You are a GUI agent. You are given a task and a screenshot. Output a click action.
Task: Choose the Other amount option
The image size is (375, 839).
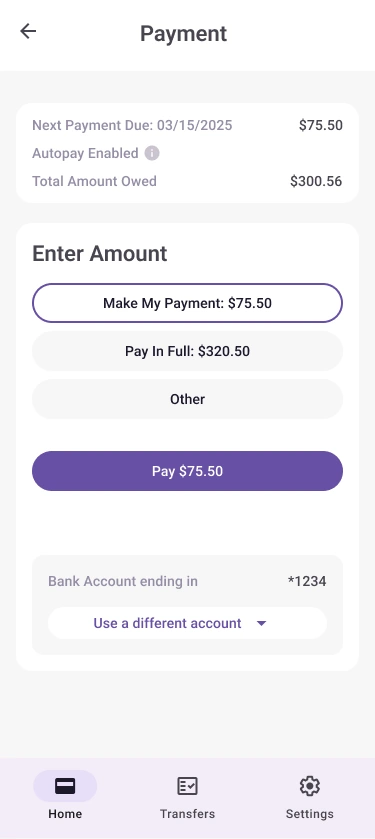[187, 399]
